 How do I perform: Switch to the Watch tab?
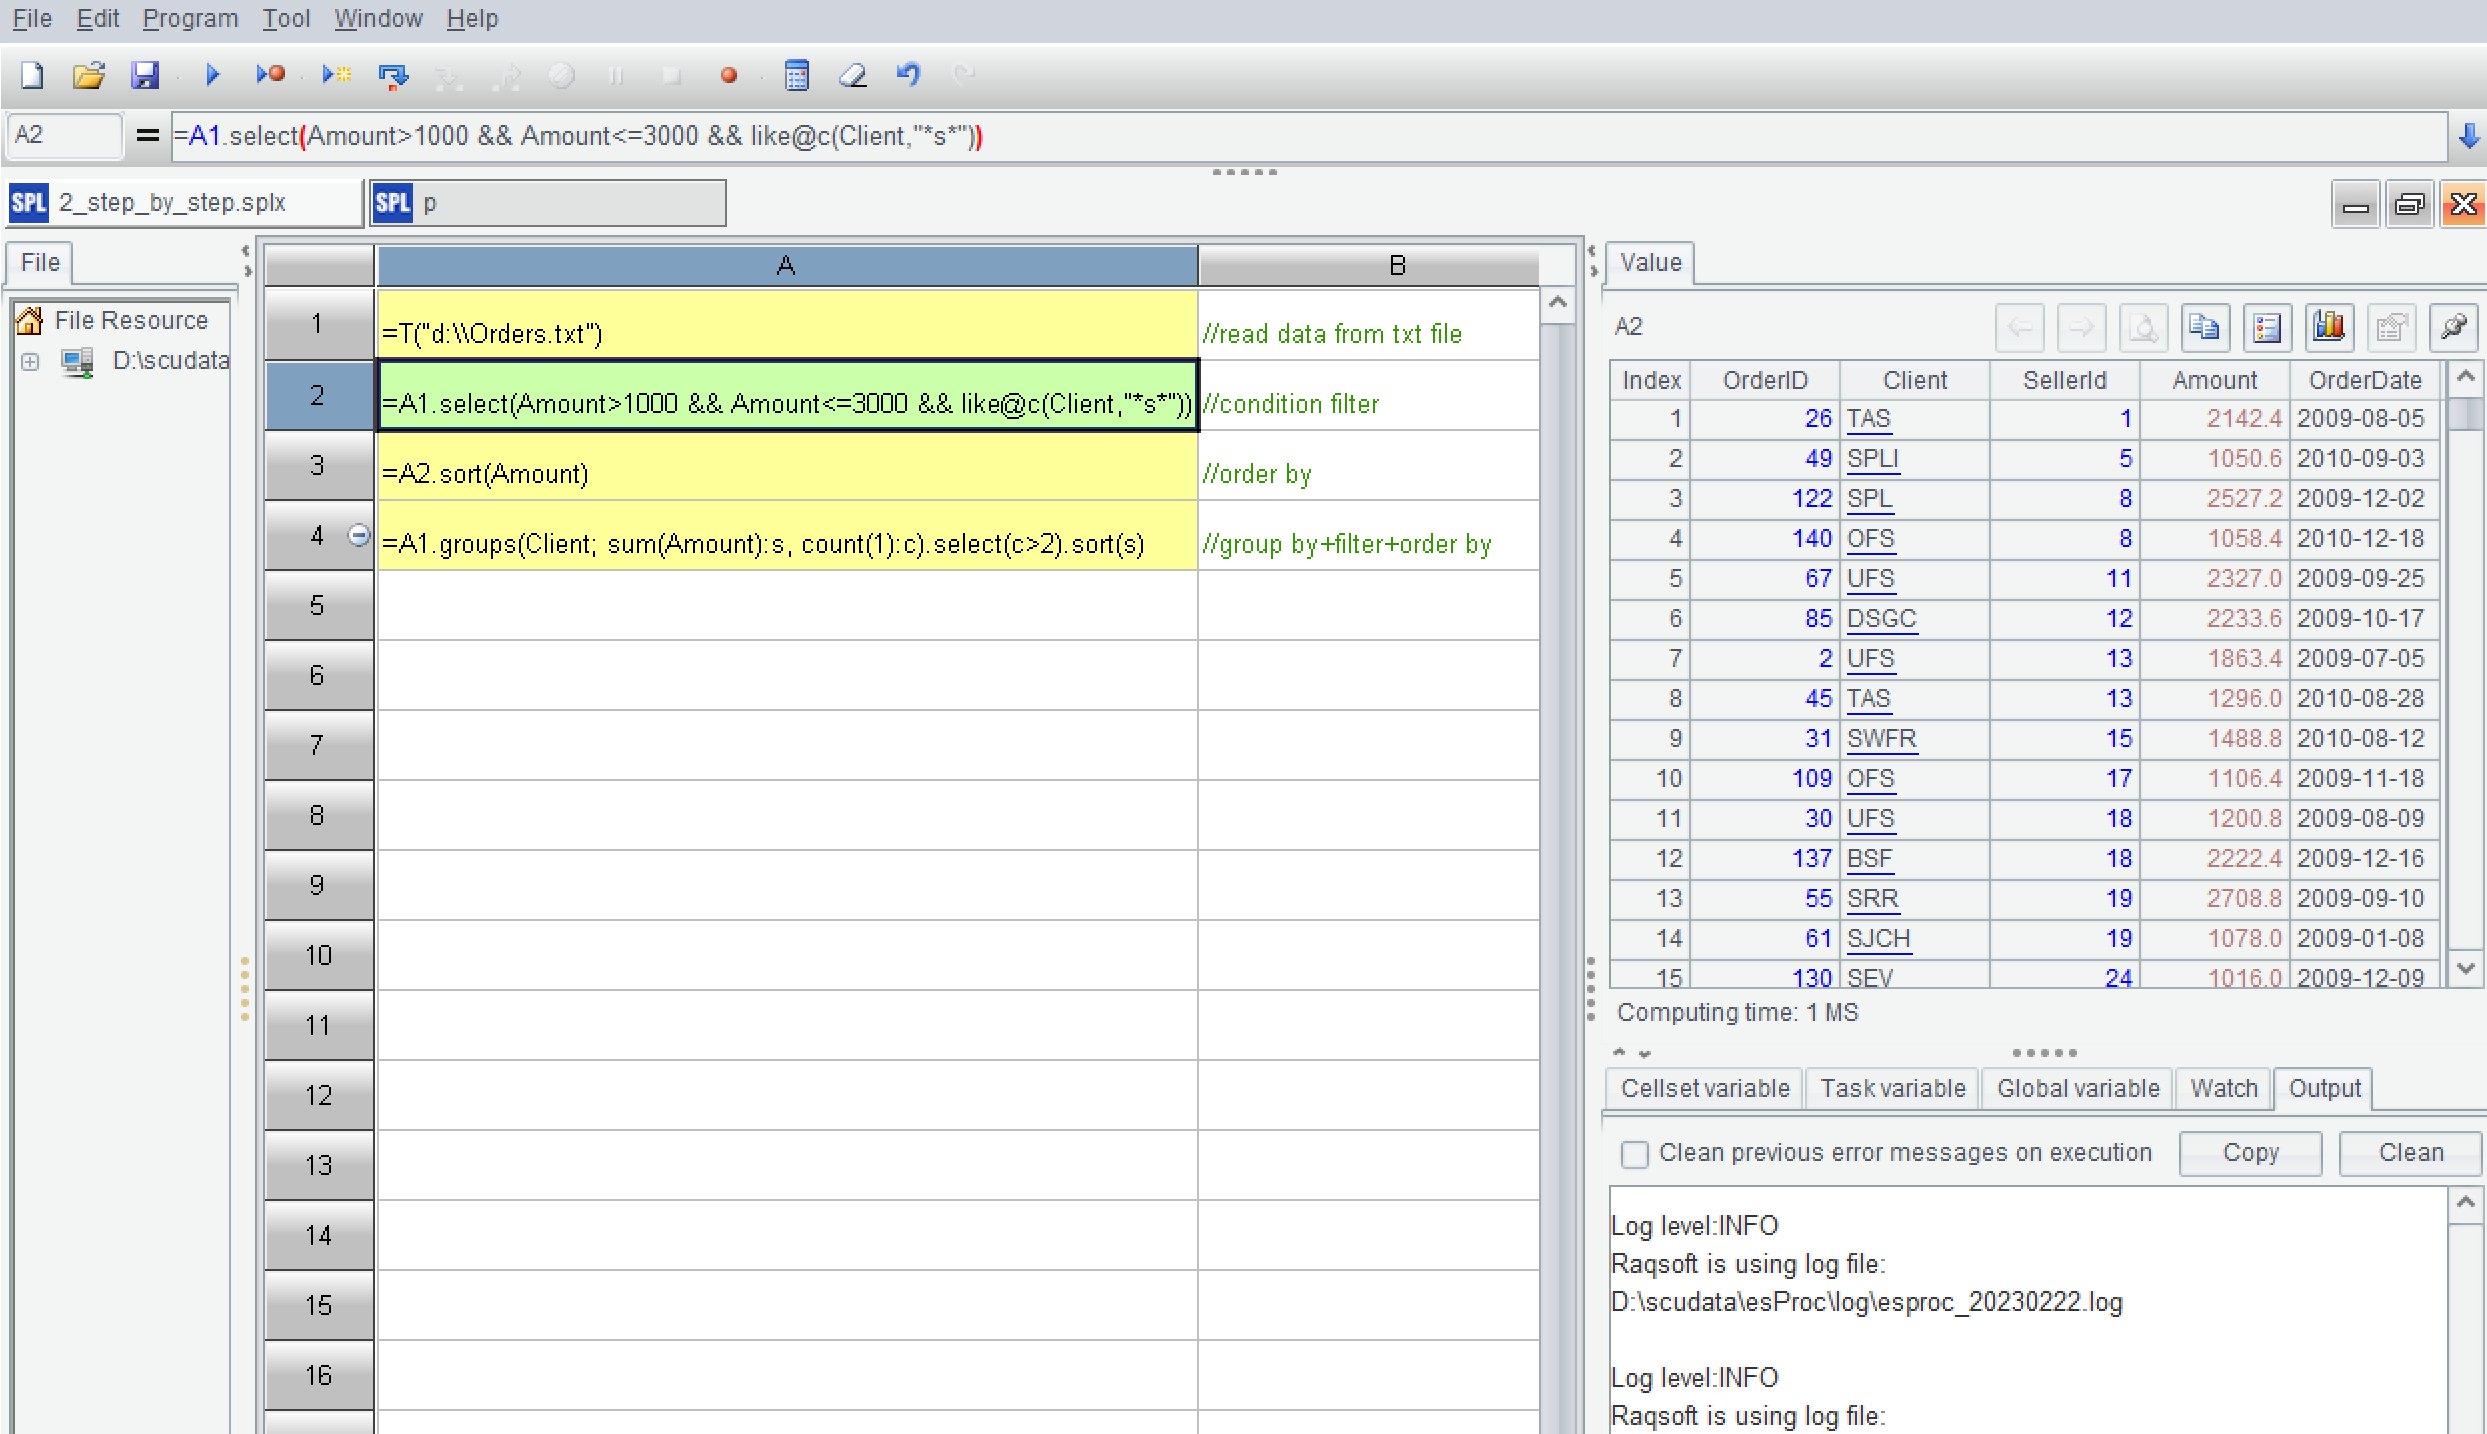pyautogui.click(x=2223, y=1089)
